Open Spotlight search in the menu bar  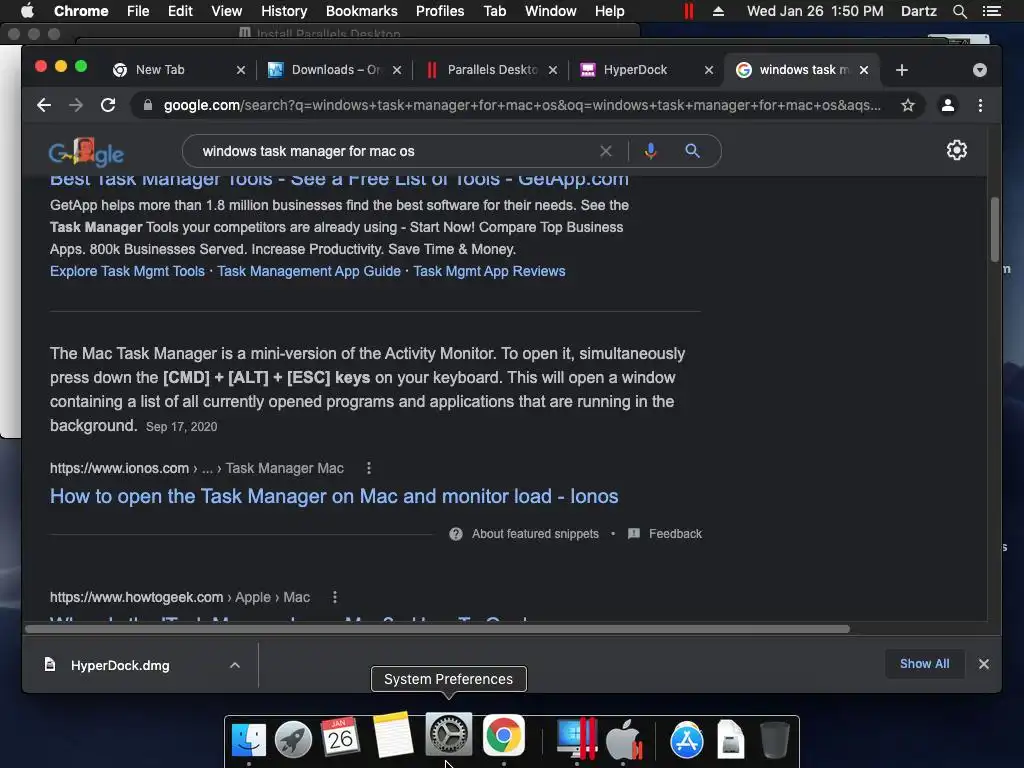959,11
